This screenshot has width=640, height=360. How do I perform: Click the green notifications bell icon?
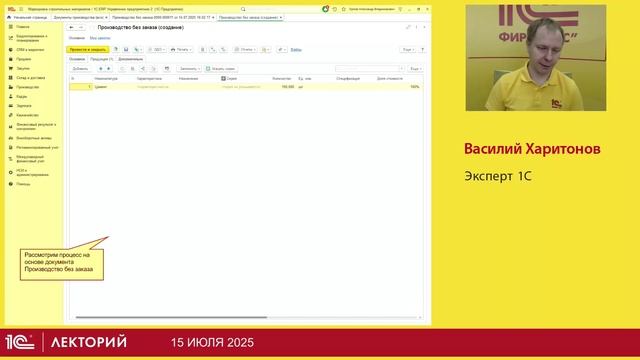(x=325, y=9)
